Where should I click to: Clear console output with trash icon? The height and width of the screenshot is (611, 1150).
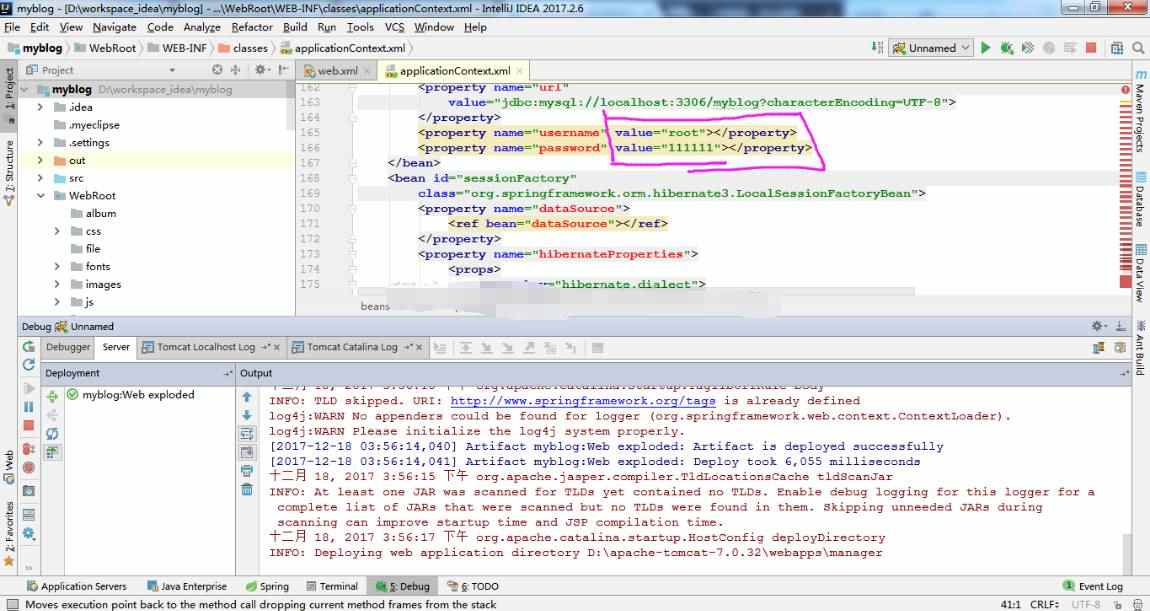click(247, 489)
